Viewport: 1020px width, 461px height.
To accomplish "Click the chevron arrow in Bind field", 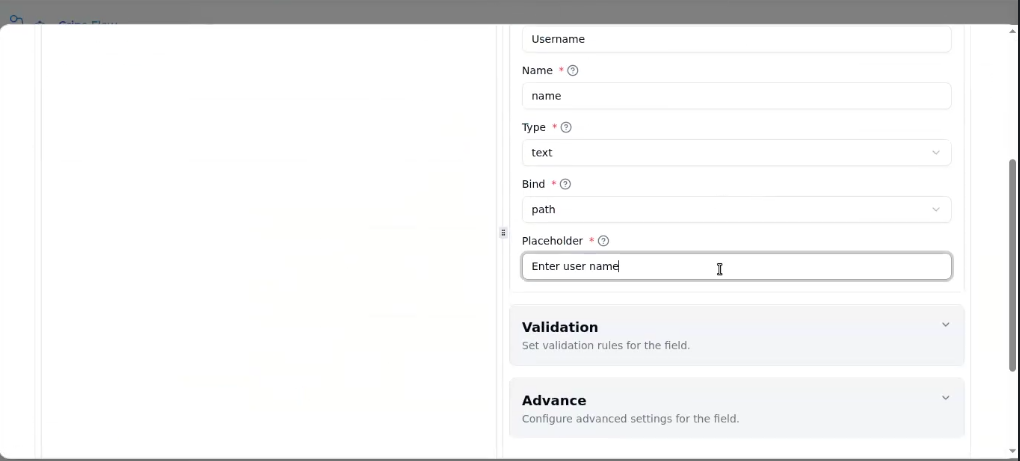I will pyautogui.click(x=936, y=210).
